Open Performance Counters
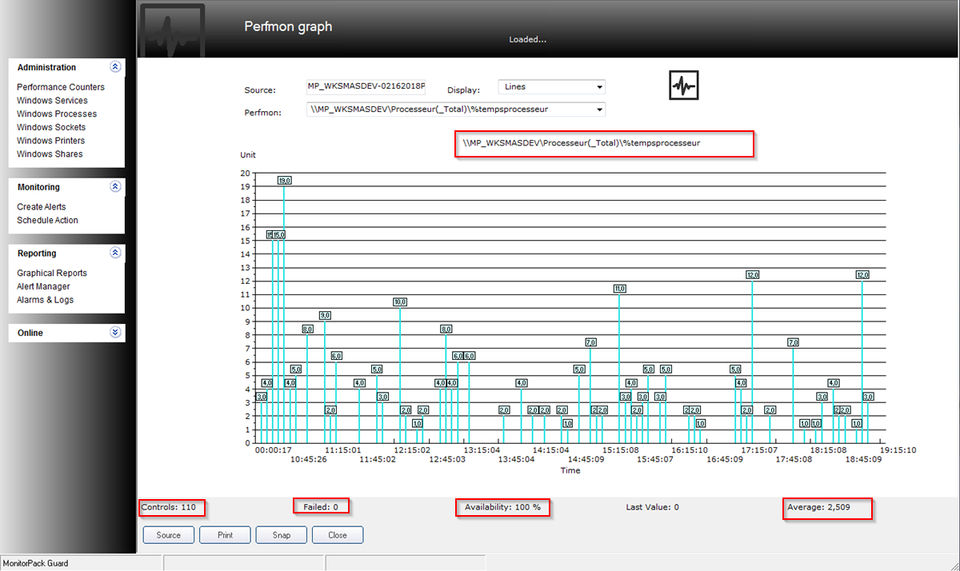Viewport: 960px width, 571px height. click(61, 87)
